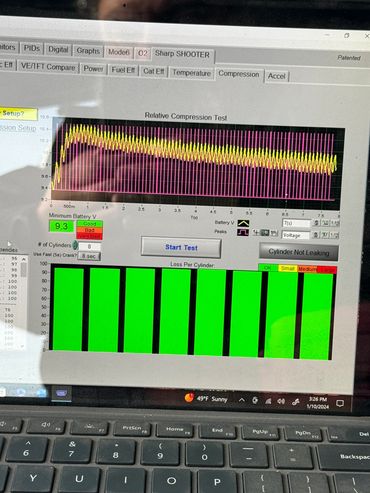The width and height of the screenshot is (370, 493).
Task: Click the lock icon beside the Voltage axis field
Action: point(315,235)
